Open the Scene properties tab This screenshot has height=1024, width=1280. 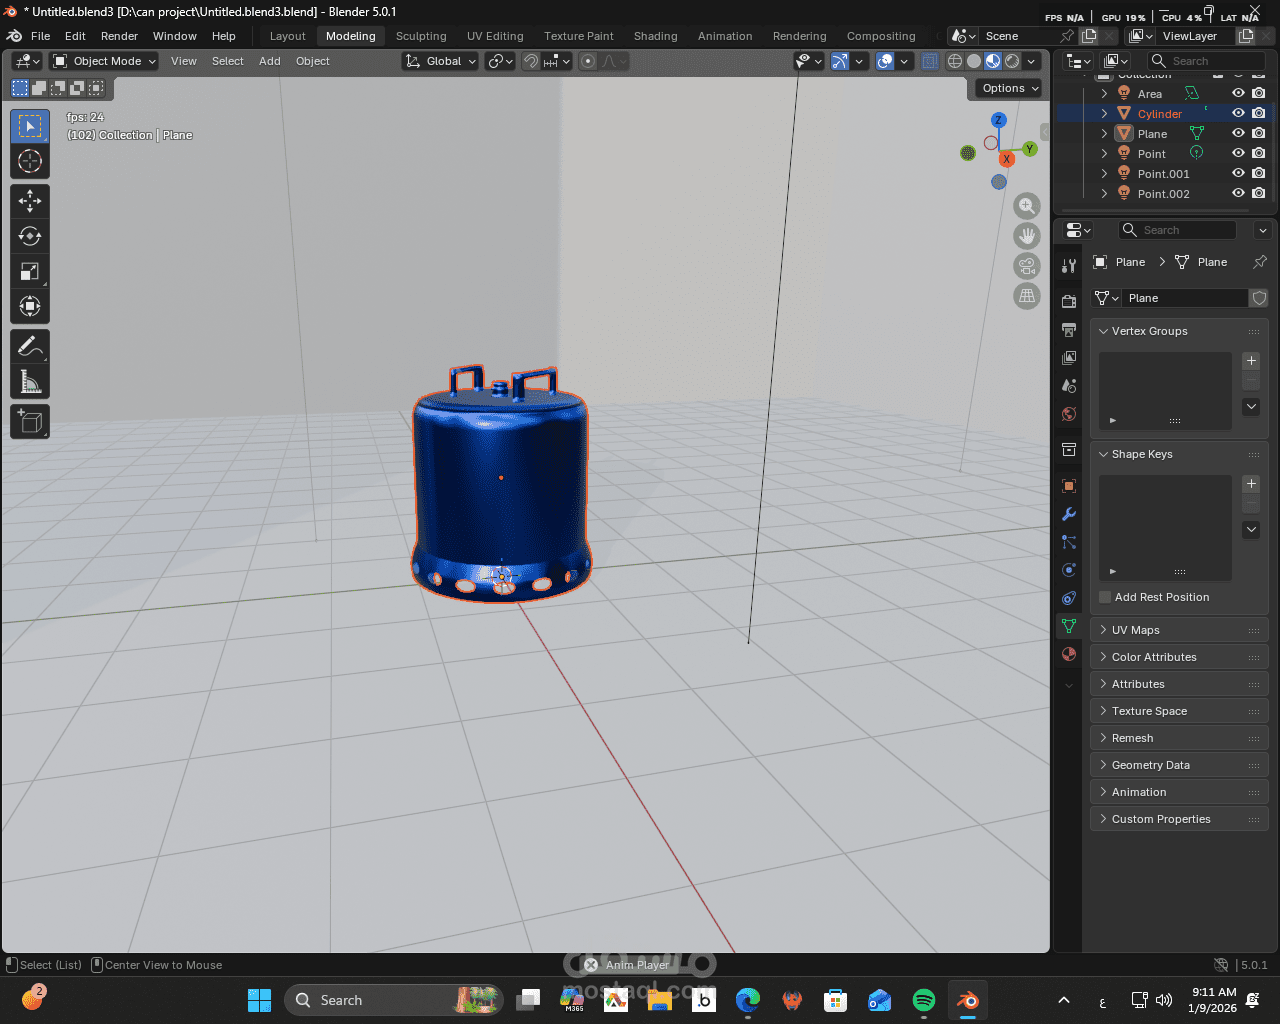1069,385
